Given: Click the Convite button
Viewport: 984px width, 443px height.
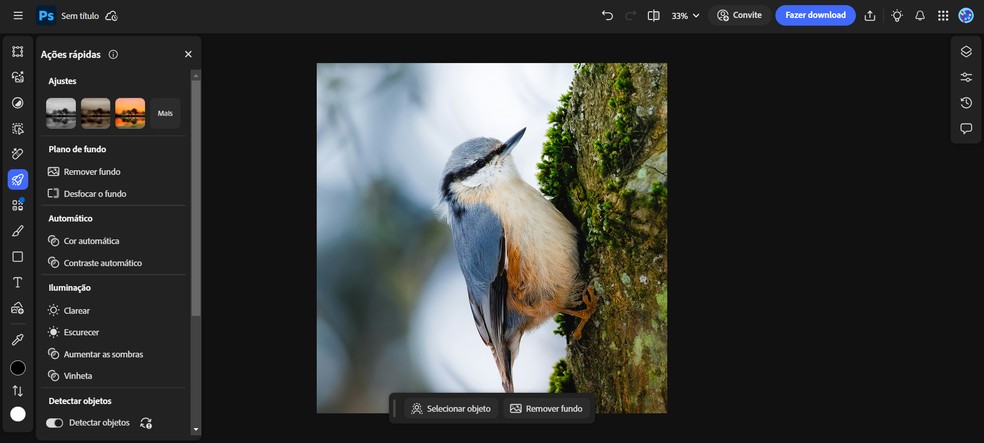Looking at the screenshot, I should point(739,16).
